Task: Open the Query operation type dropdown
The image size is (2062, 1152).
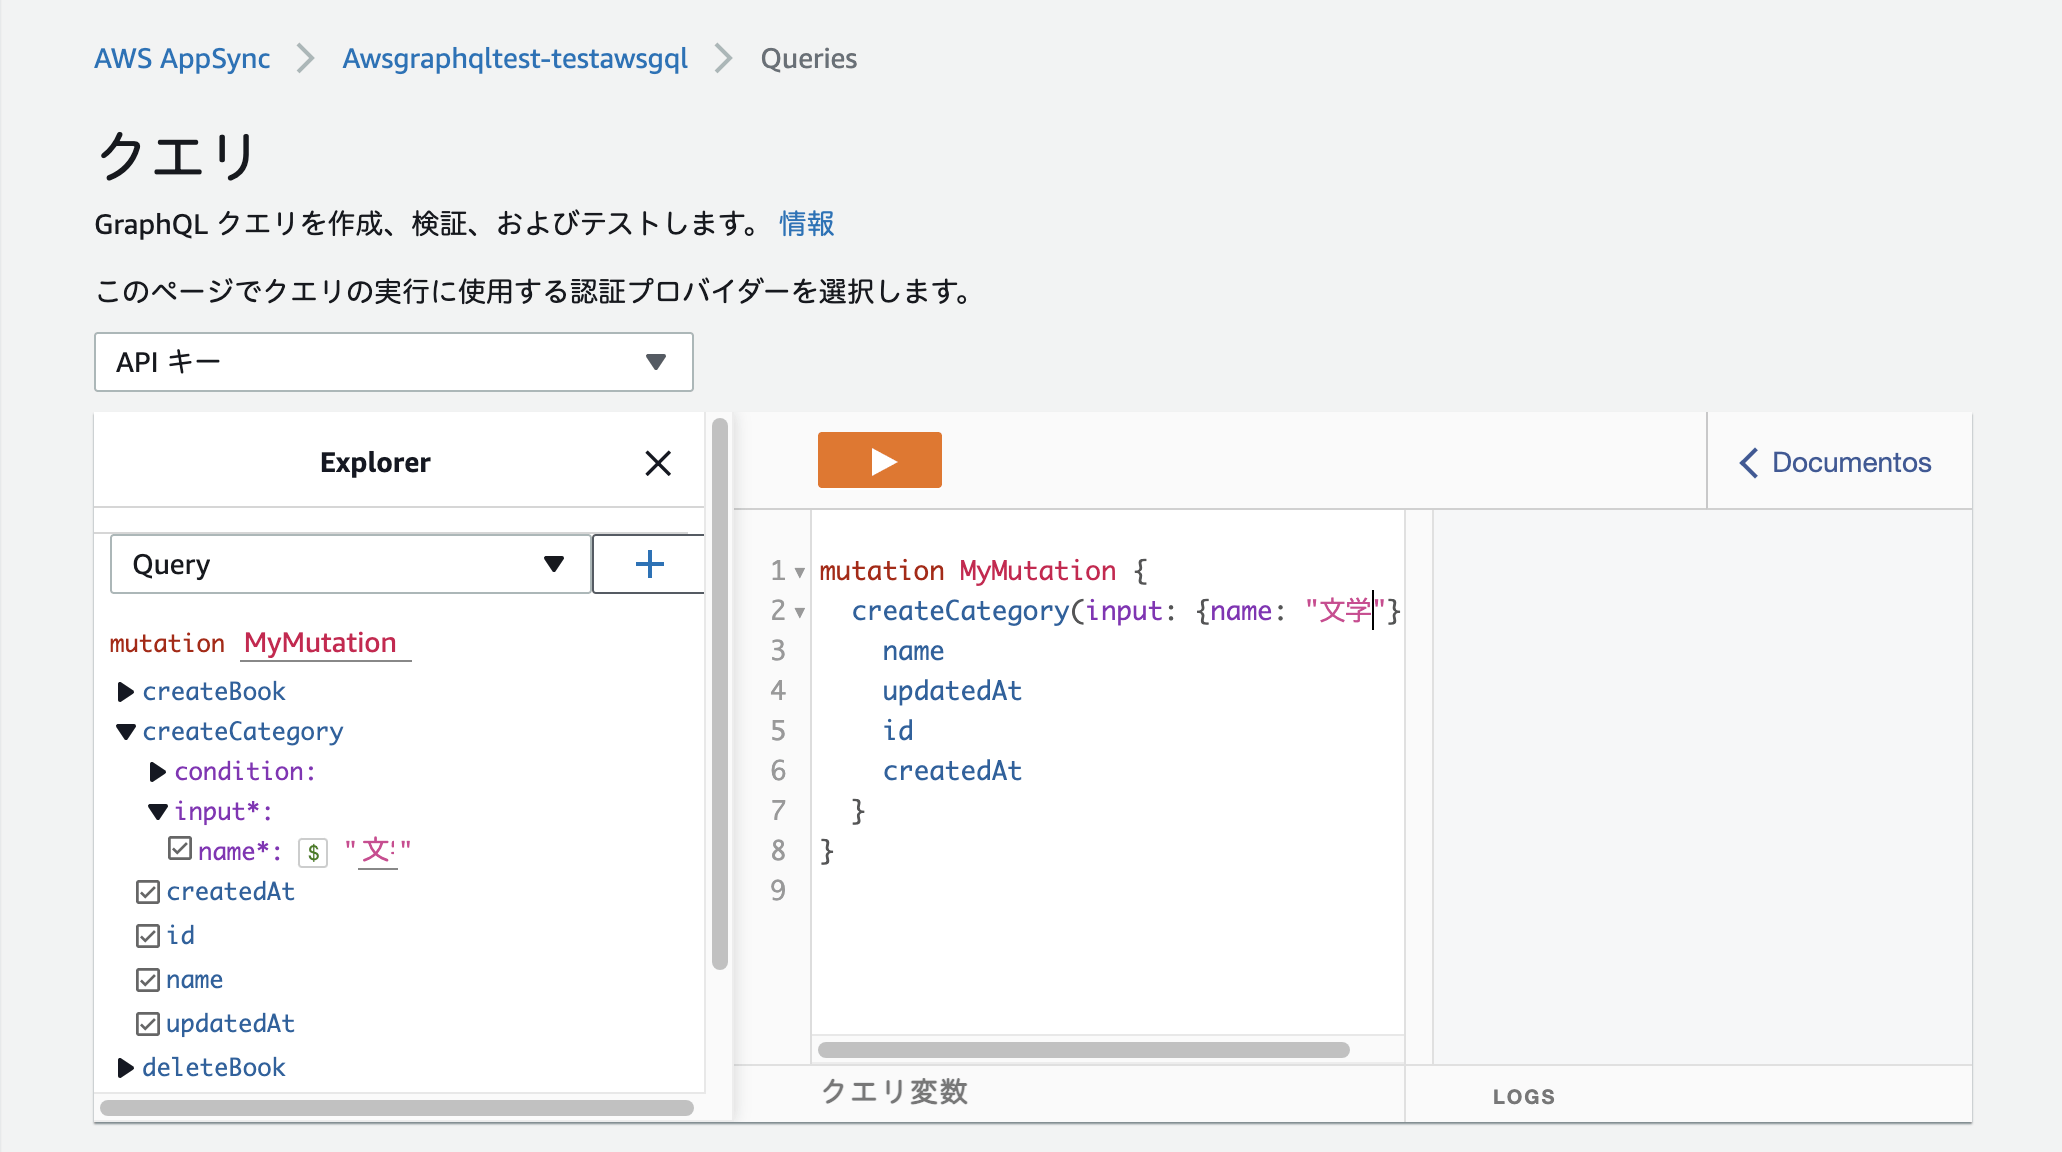Action: [350, 564]
